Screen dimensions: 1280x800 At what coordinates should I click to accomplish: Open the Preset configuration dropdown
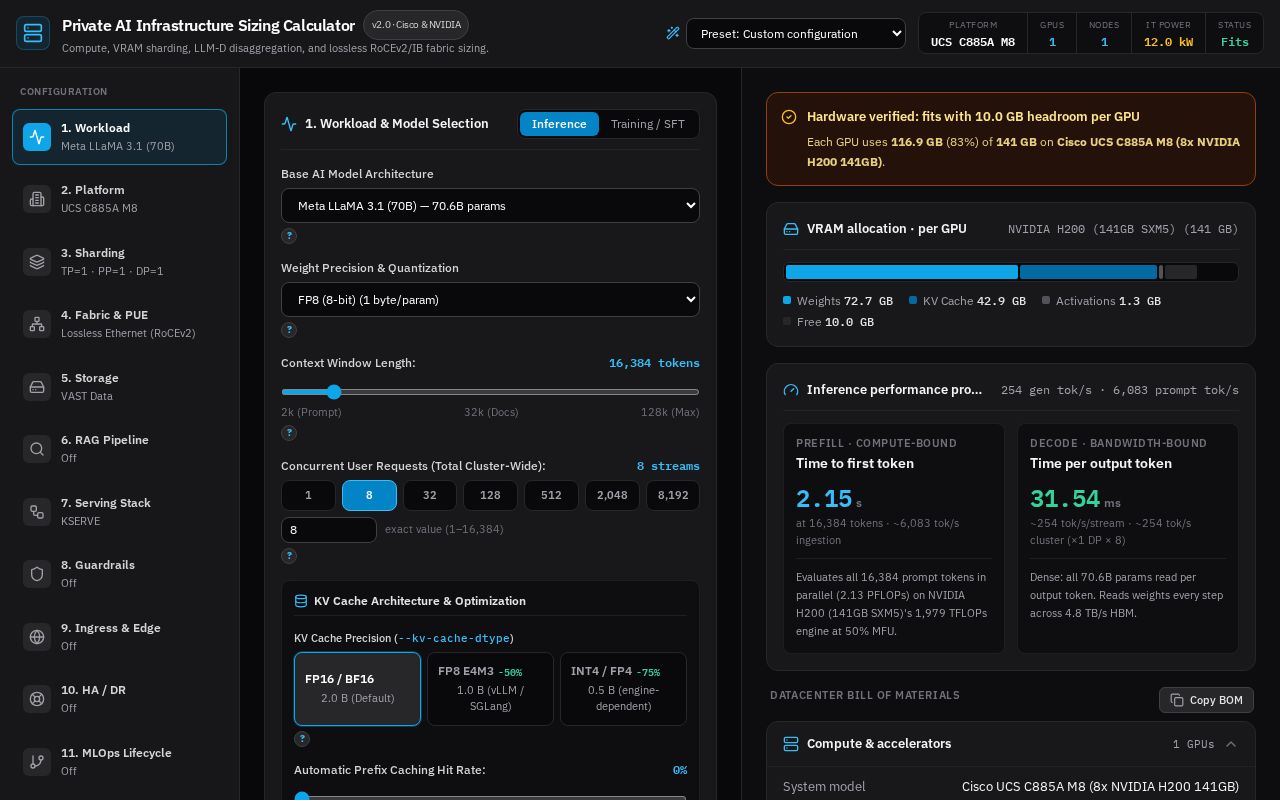click(796, 34)
